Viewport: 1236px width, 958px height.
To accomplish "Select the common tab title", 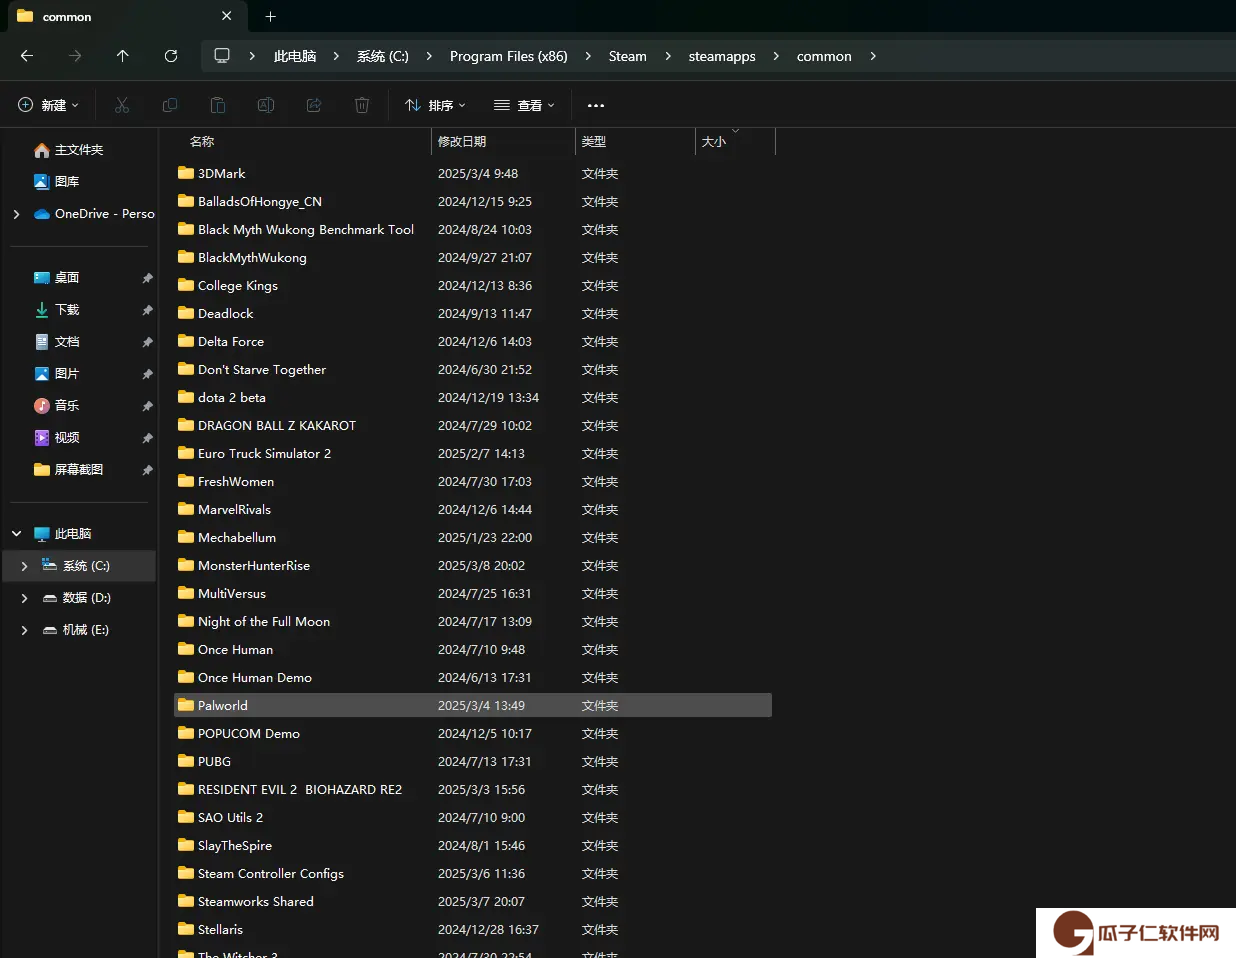I will pyautogui.click(x=67, y=17).
